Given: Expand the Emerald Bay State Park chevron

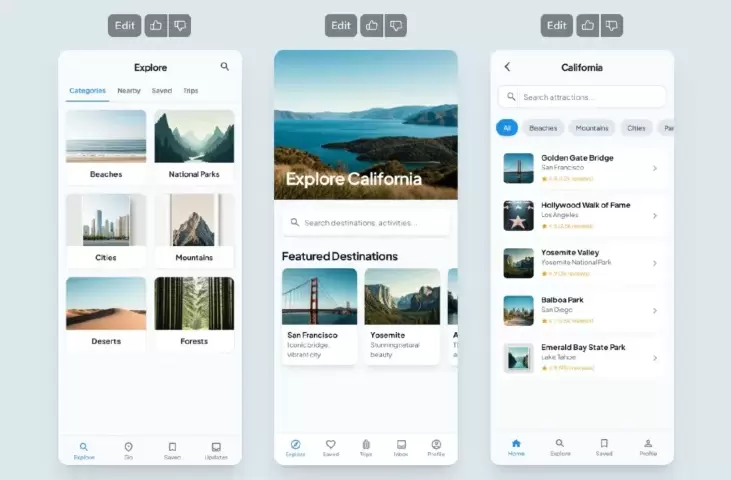Looking at the screenshot, I should [655, 358].
